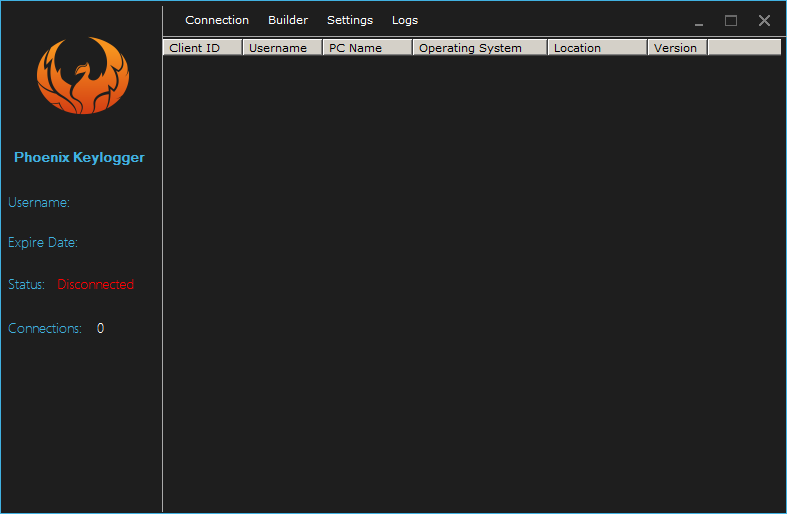The image size is (787, 514).
Task: Open the Builder menu
Action: click(x=288, y=20)
